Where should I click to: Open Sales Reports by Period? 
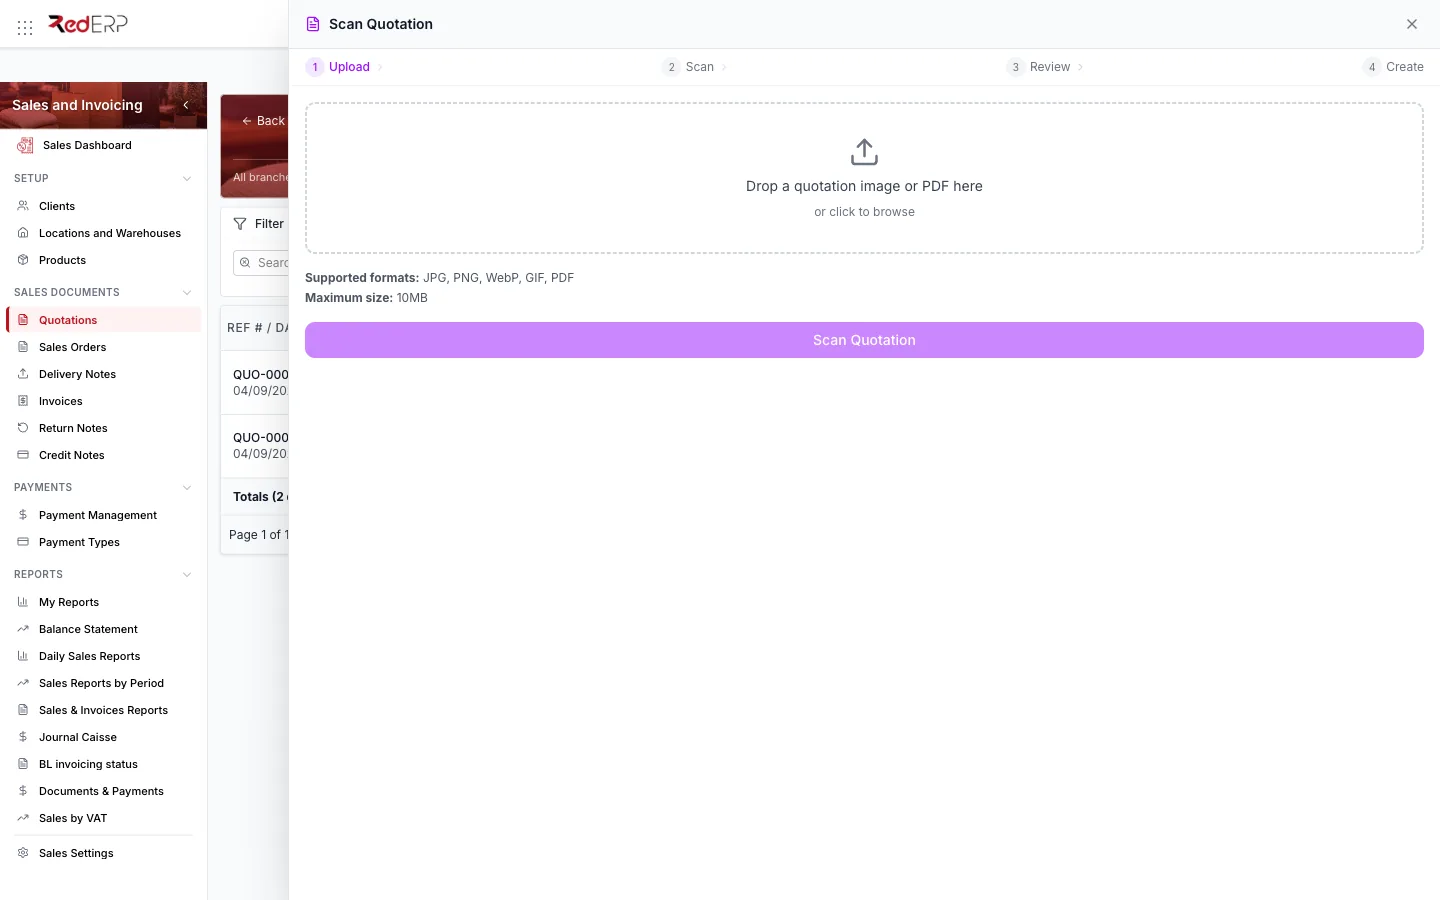point(101,683)
